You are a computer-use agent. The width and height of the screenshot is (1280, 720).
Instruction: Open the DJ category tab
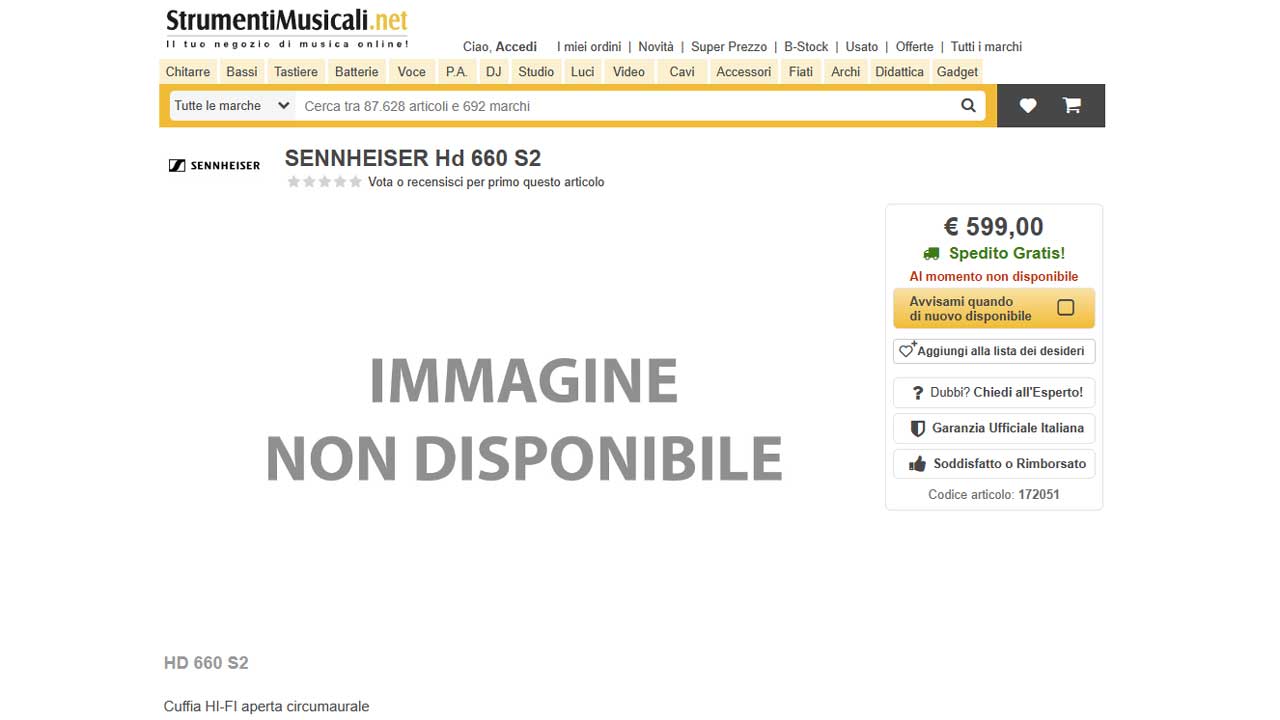click(x=494, y=72)
